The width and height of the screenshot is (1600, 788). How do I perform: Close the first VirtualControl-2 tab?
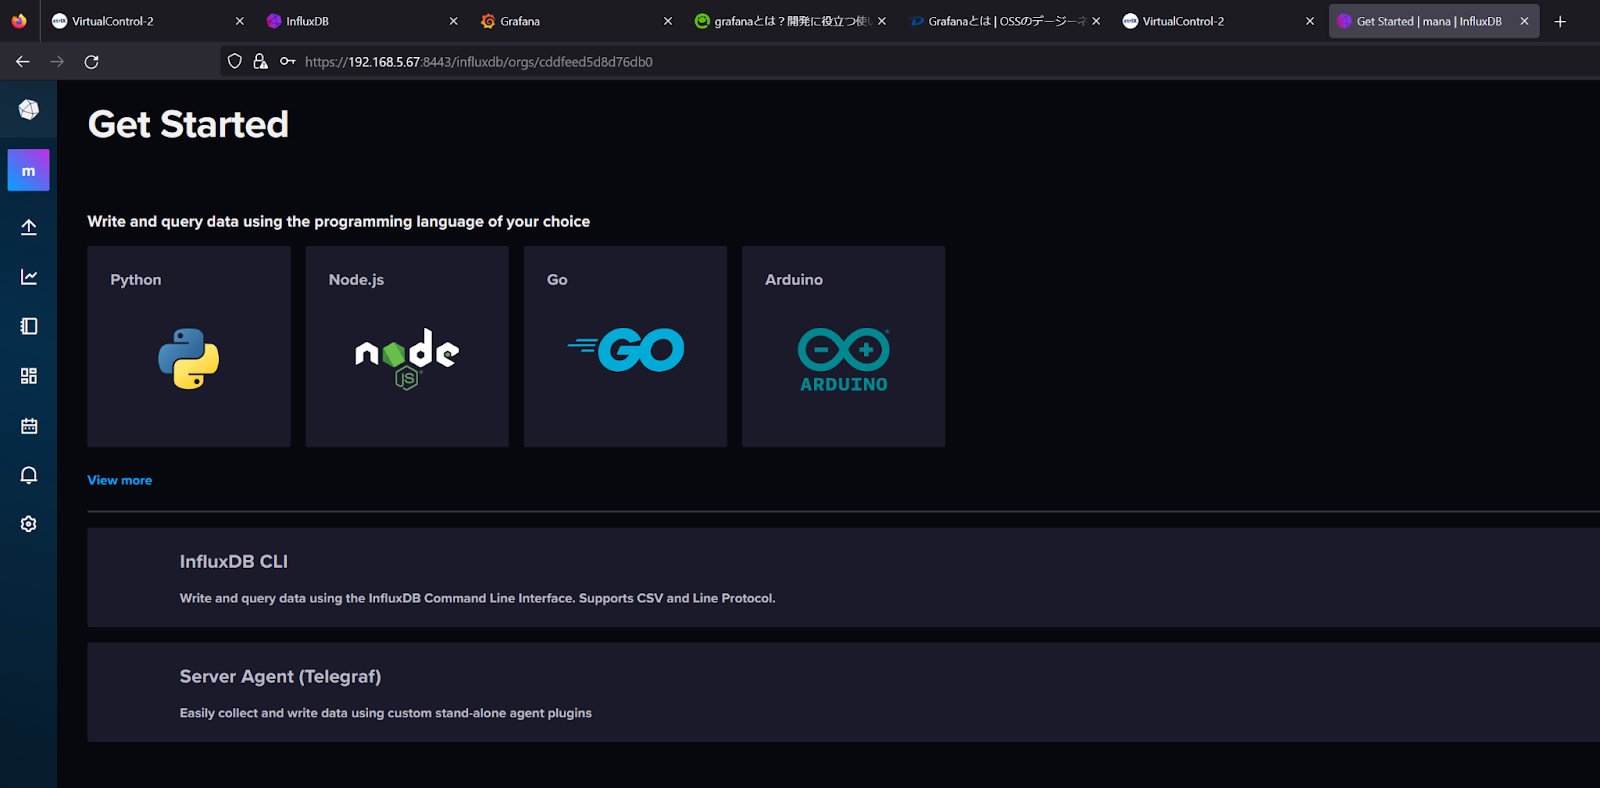[x=240, y=21]
